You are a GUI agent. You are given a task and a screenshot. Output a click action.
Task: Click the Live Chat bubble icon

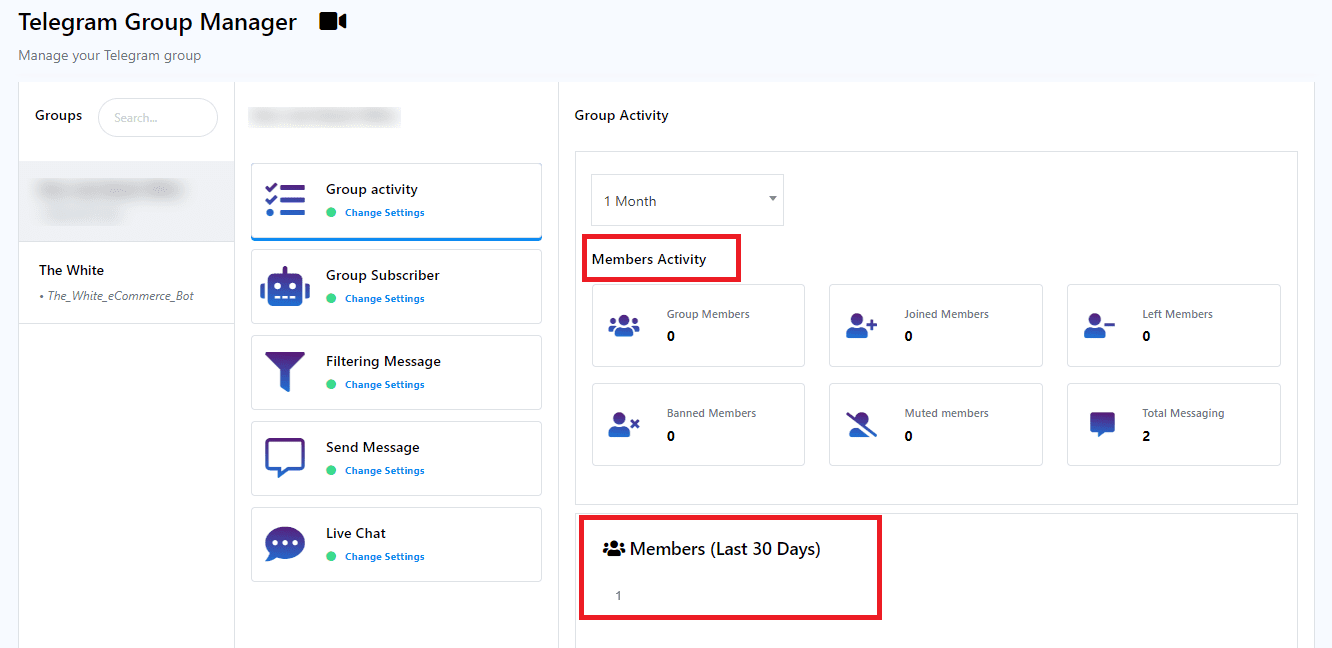click(285, 544)
